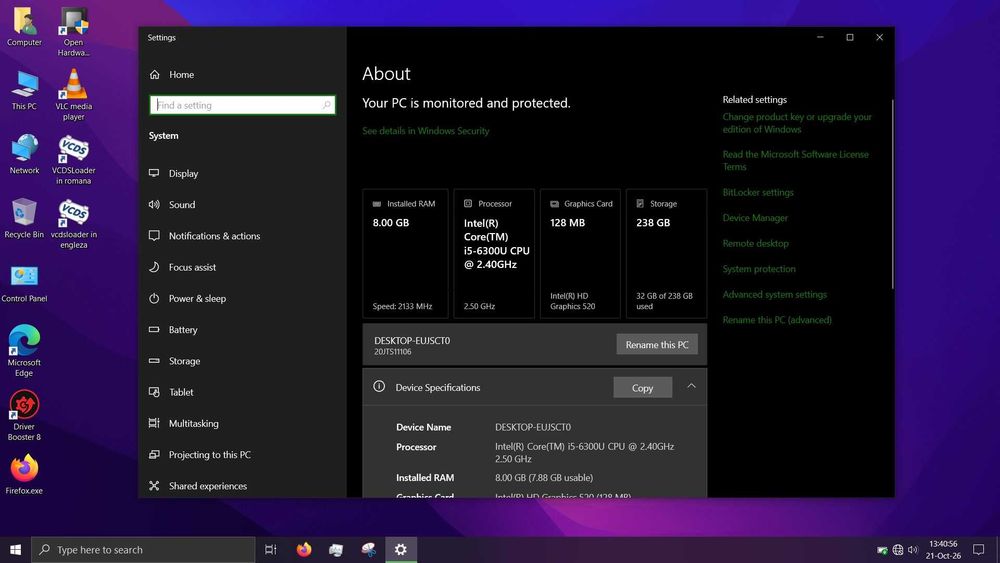Activate the Settings gear on the taskbar

click(x=401, y=550)
